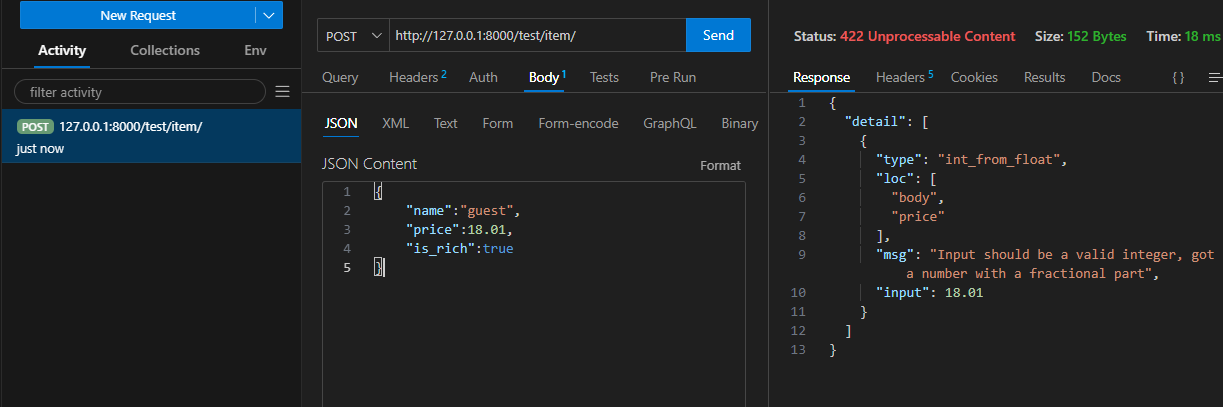Switch body type to GraphQL
1223x407 pixels.
[670, 124]
